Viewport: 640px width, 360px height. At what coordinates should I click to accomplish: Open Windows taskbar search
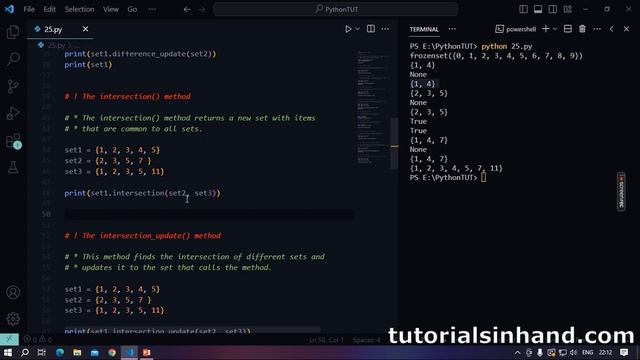point(24,352)
